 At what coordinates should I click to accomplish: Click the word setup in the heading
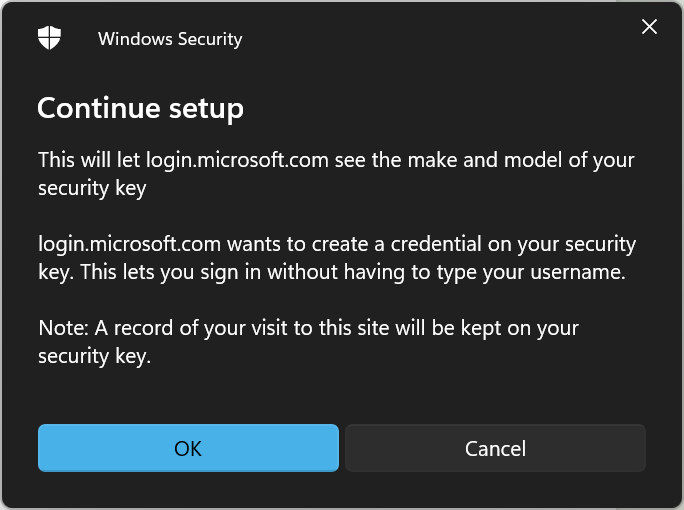[x=206, y=109]
